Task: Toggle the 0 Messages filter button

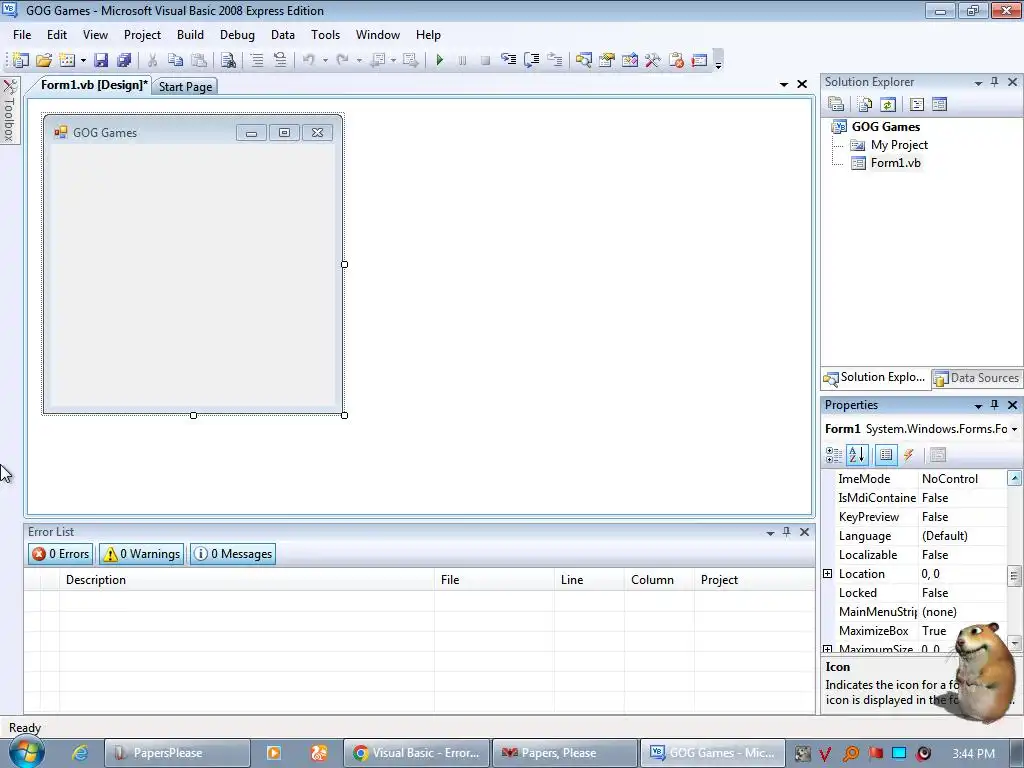Action: [x=233, y=554]
